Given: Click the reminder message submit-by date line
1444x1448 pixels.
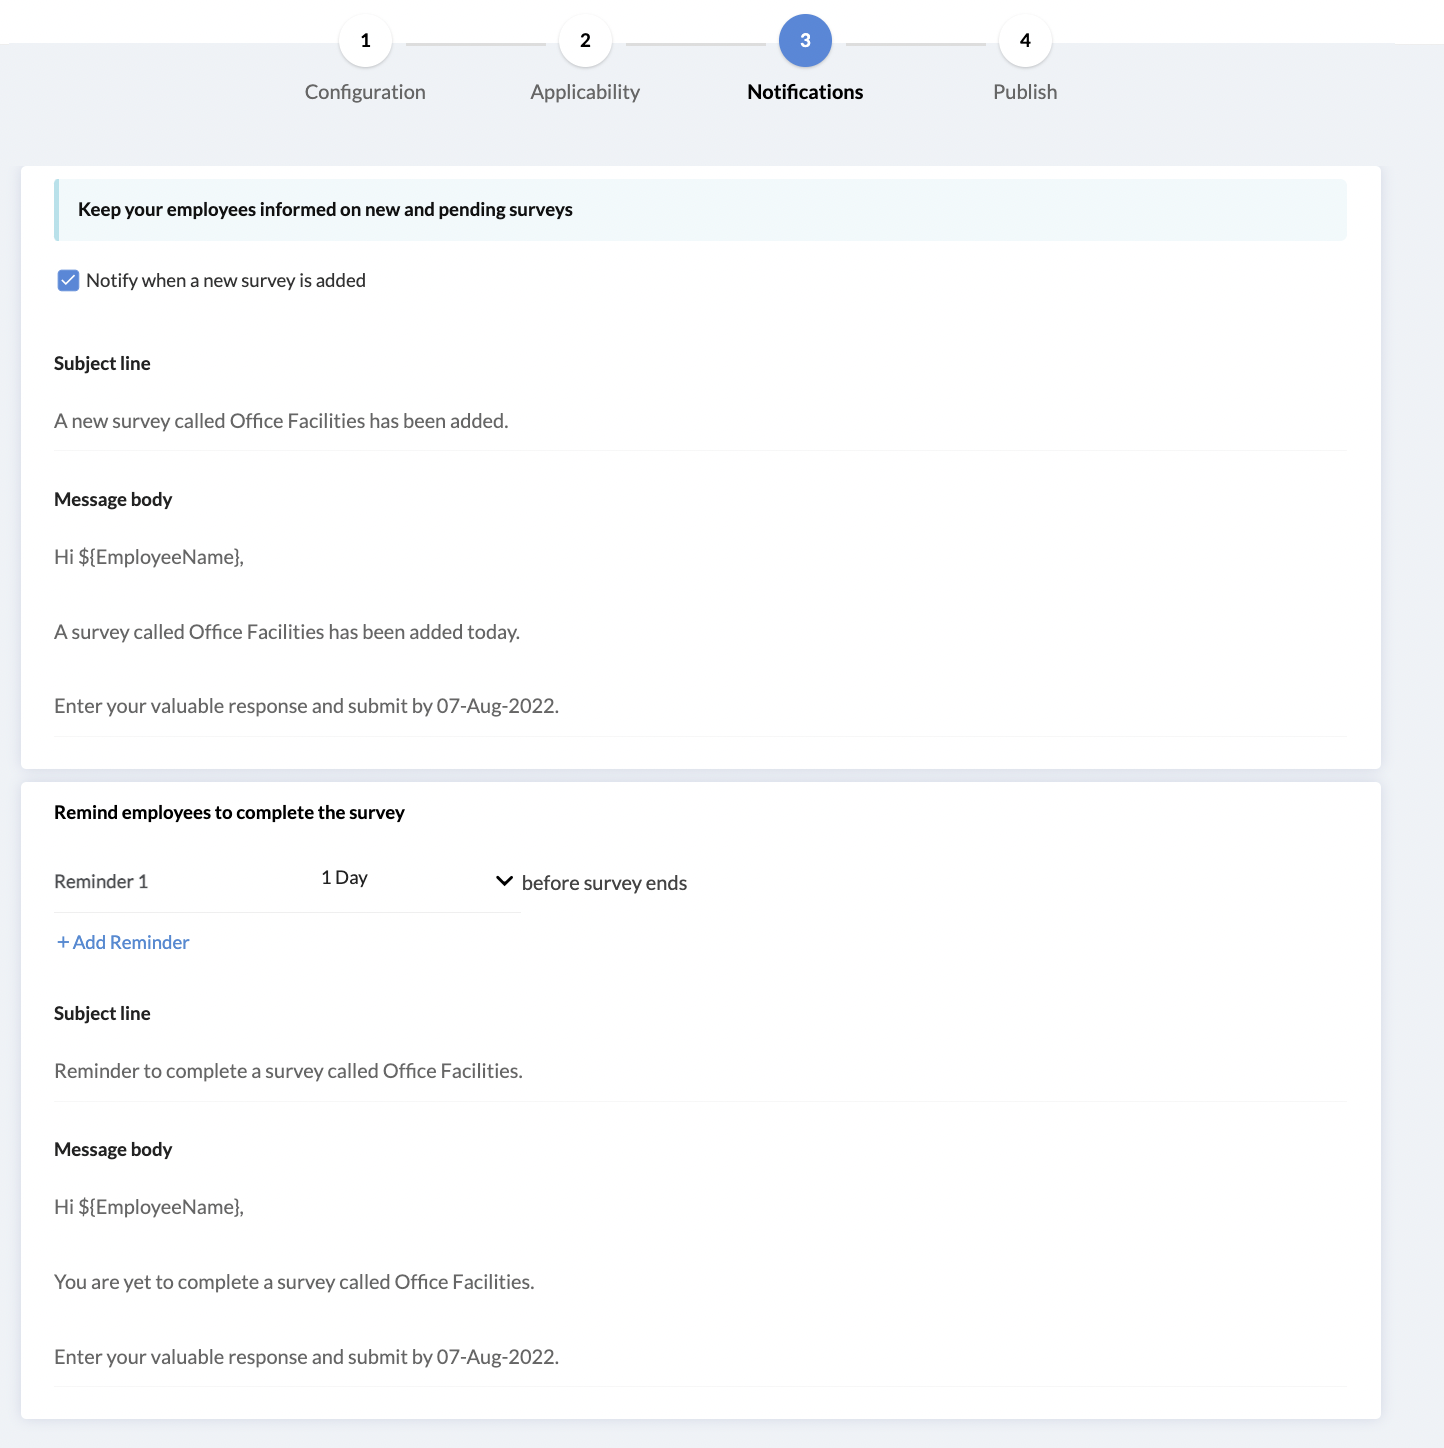Looking at the screenshot, I should [x=306, y=1357].
